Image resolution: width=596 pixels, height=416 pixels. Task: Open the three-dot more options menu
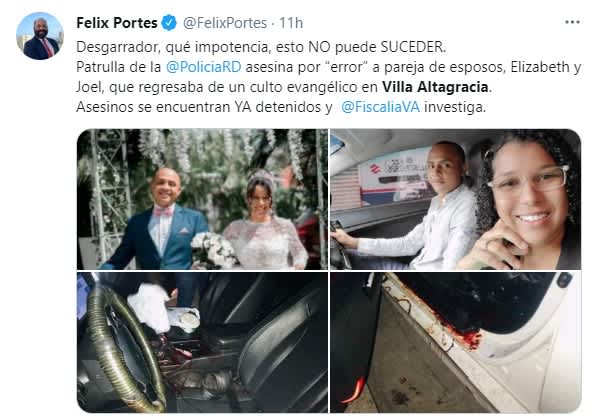point(572,22)
